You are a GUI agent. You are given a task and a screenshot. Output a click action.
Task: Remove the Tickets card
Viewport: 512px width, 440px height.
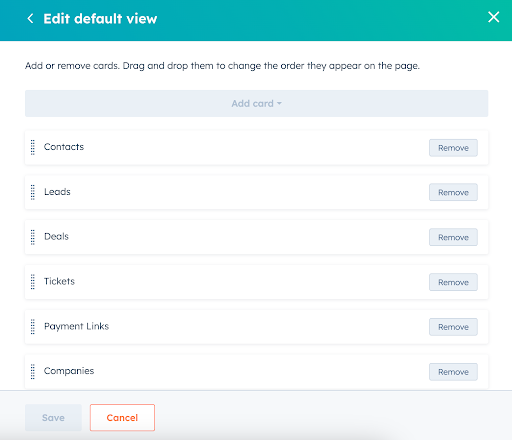tap(453, 282)
